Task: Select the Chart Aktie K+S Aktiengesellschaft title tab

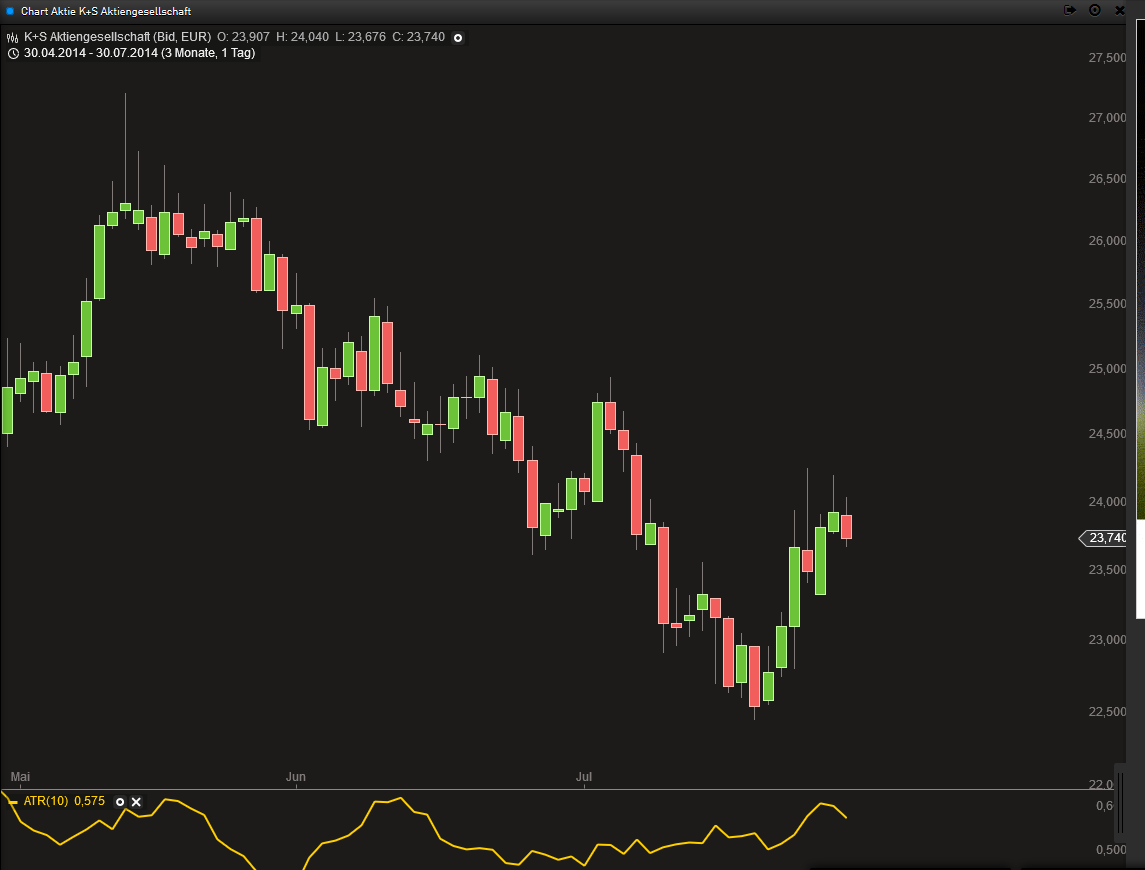Action: (106, 11)
